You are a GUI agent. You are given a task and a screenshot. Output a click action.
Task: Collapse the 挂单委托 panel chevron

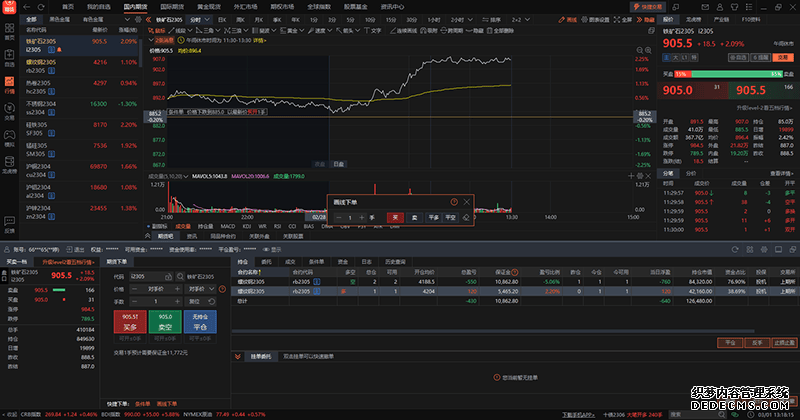click(236, 355)
